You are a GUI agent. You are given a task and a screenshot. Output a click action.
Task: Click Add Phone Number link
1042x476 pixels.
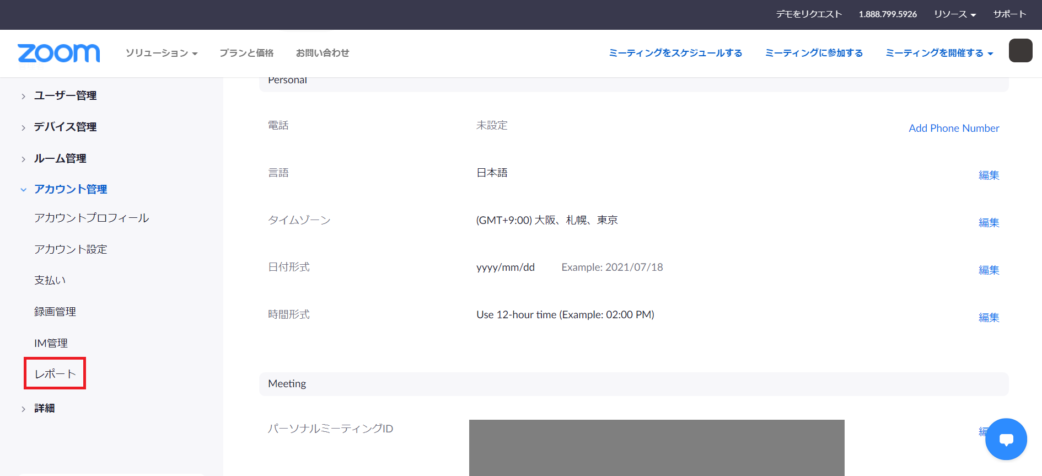point(953,128)
